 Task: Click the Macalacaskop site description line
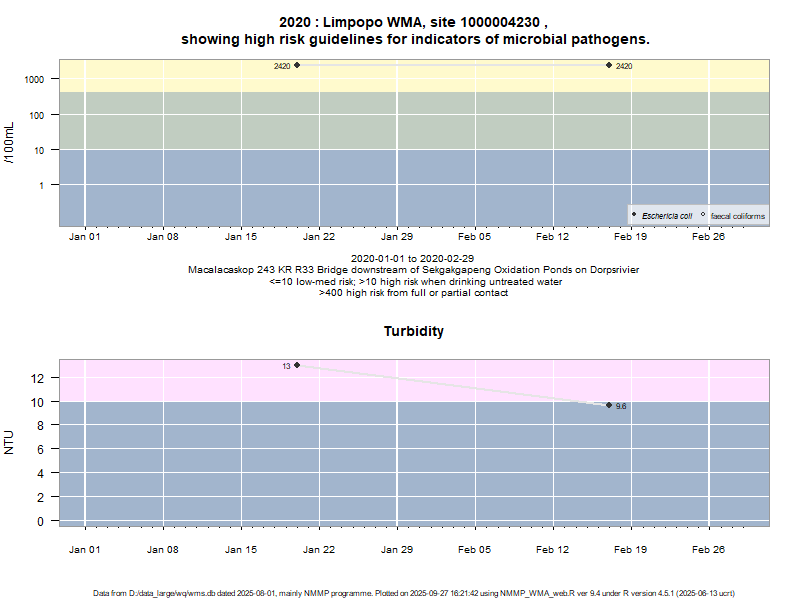[x=414, y=270]
